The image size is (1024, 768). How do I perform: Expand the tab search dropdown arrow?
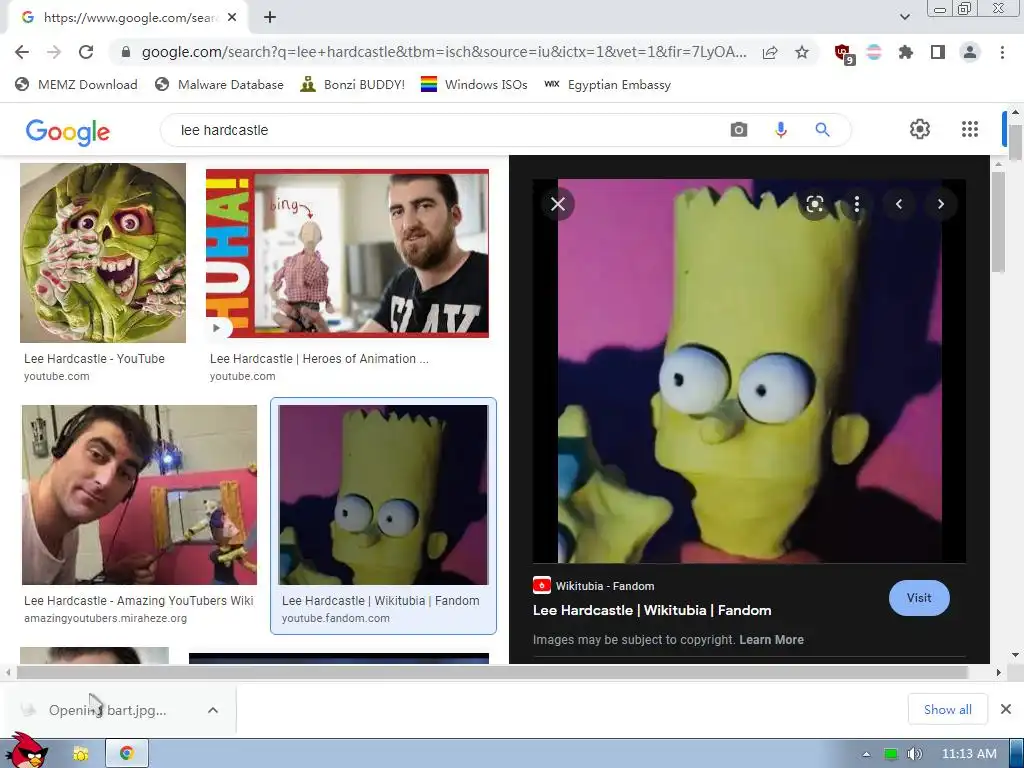(904, 17)
